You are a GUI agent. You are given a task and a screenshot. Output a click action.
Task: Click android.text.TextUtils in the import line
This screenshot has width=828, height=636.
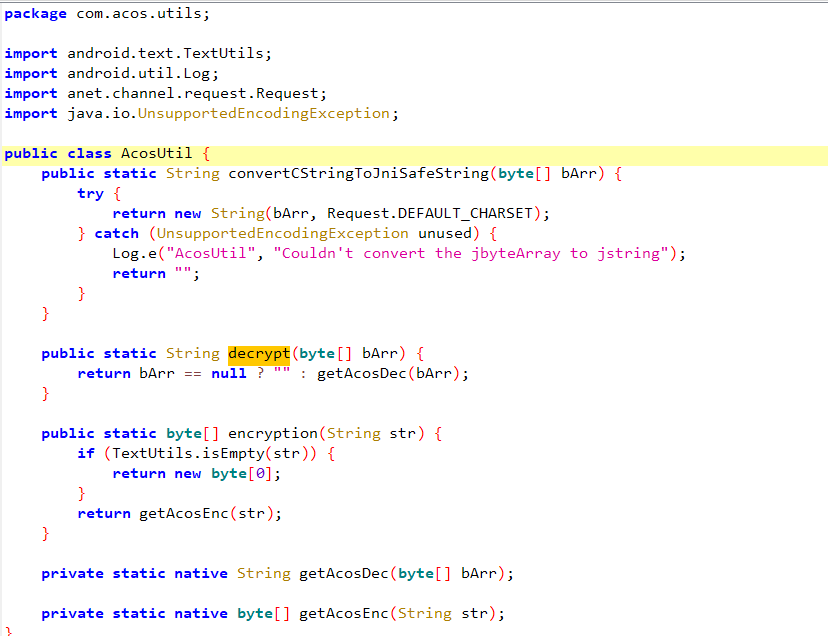pyautogui.click(x=169, y=53)
